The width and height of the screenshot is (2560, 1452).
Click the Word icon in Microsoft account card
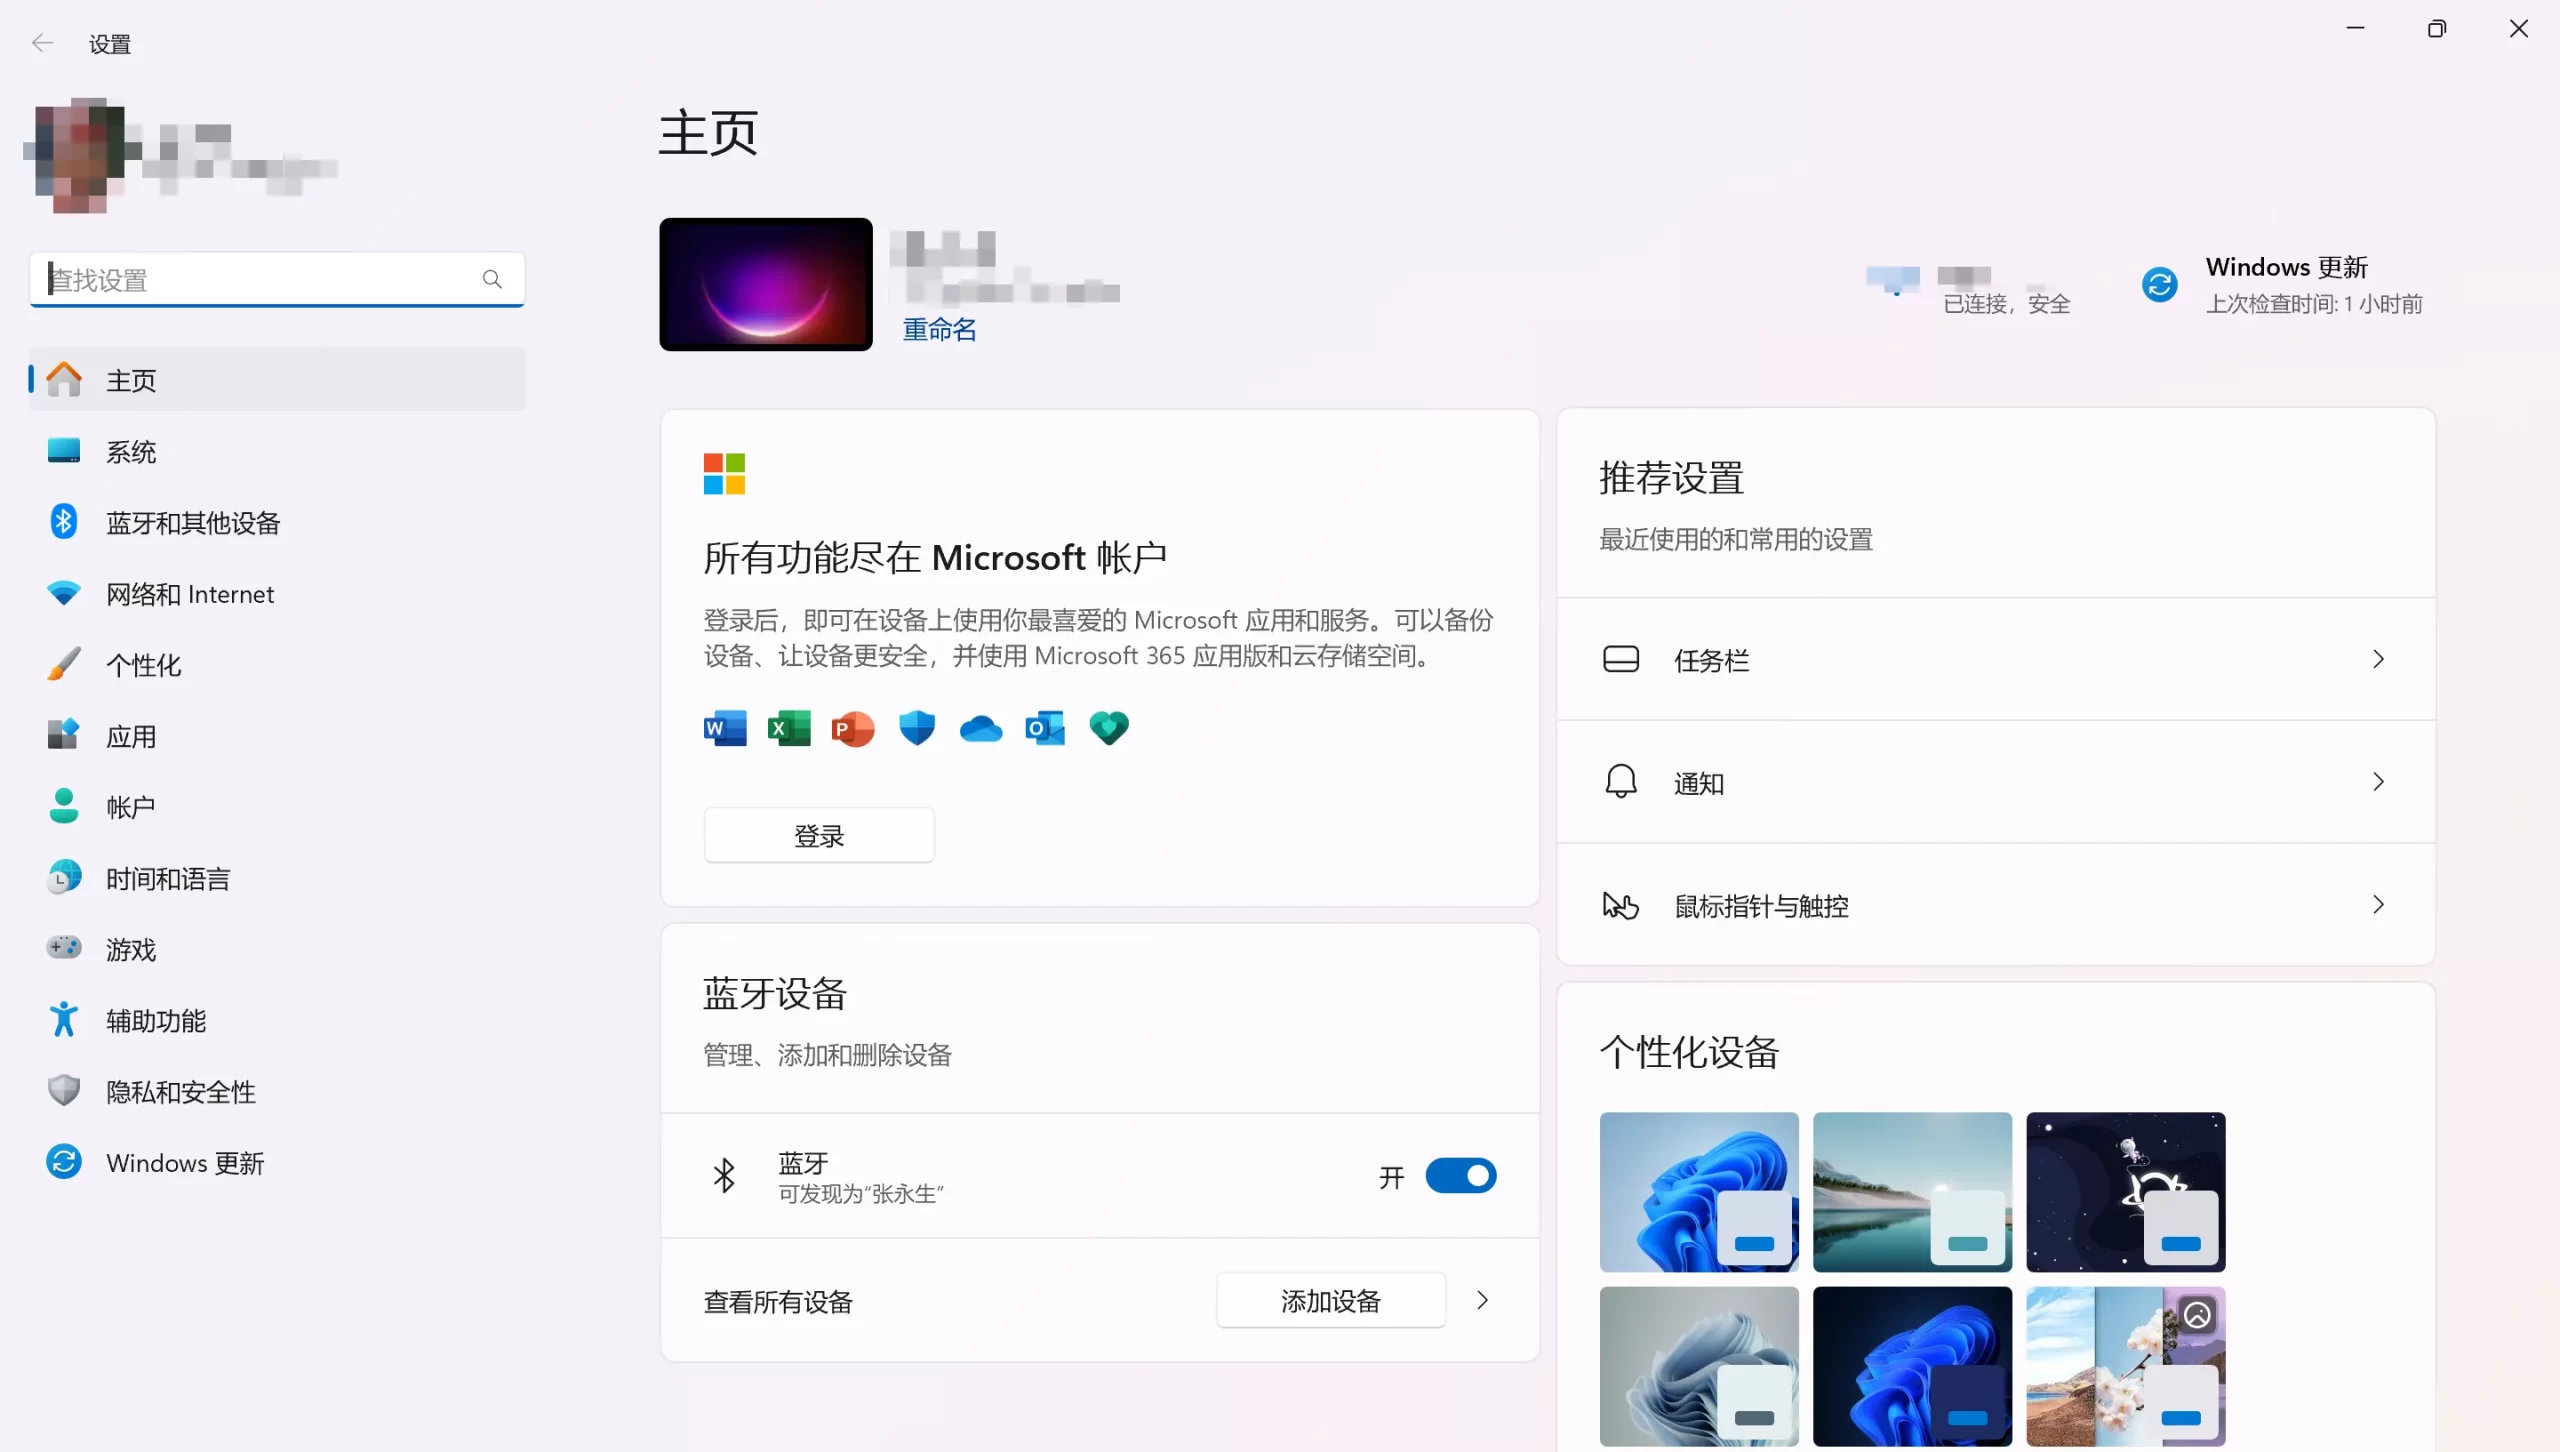pos(725,728)
